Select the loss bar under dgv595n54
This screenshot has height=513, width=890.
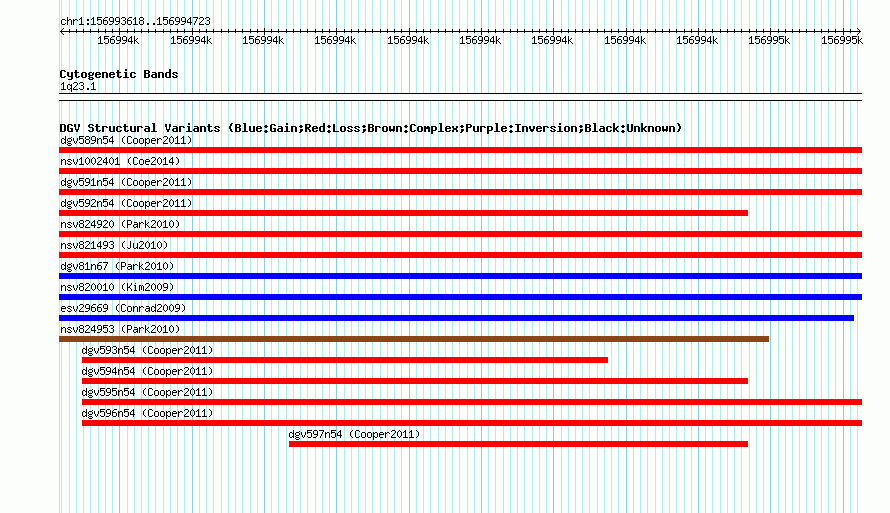click(x=472, y=402)
